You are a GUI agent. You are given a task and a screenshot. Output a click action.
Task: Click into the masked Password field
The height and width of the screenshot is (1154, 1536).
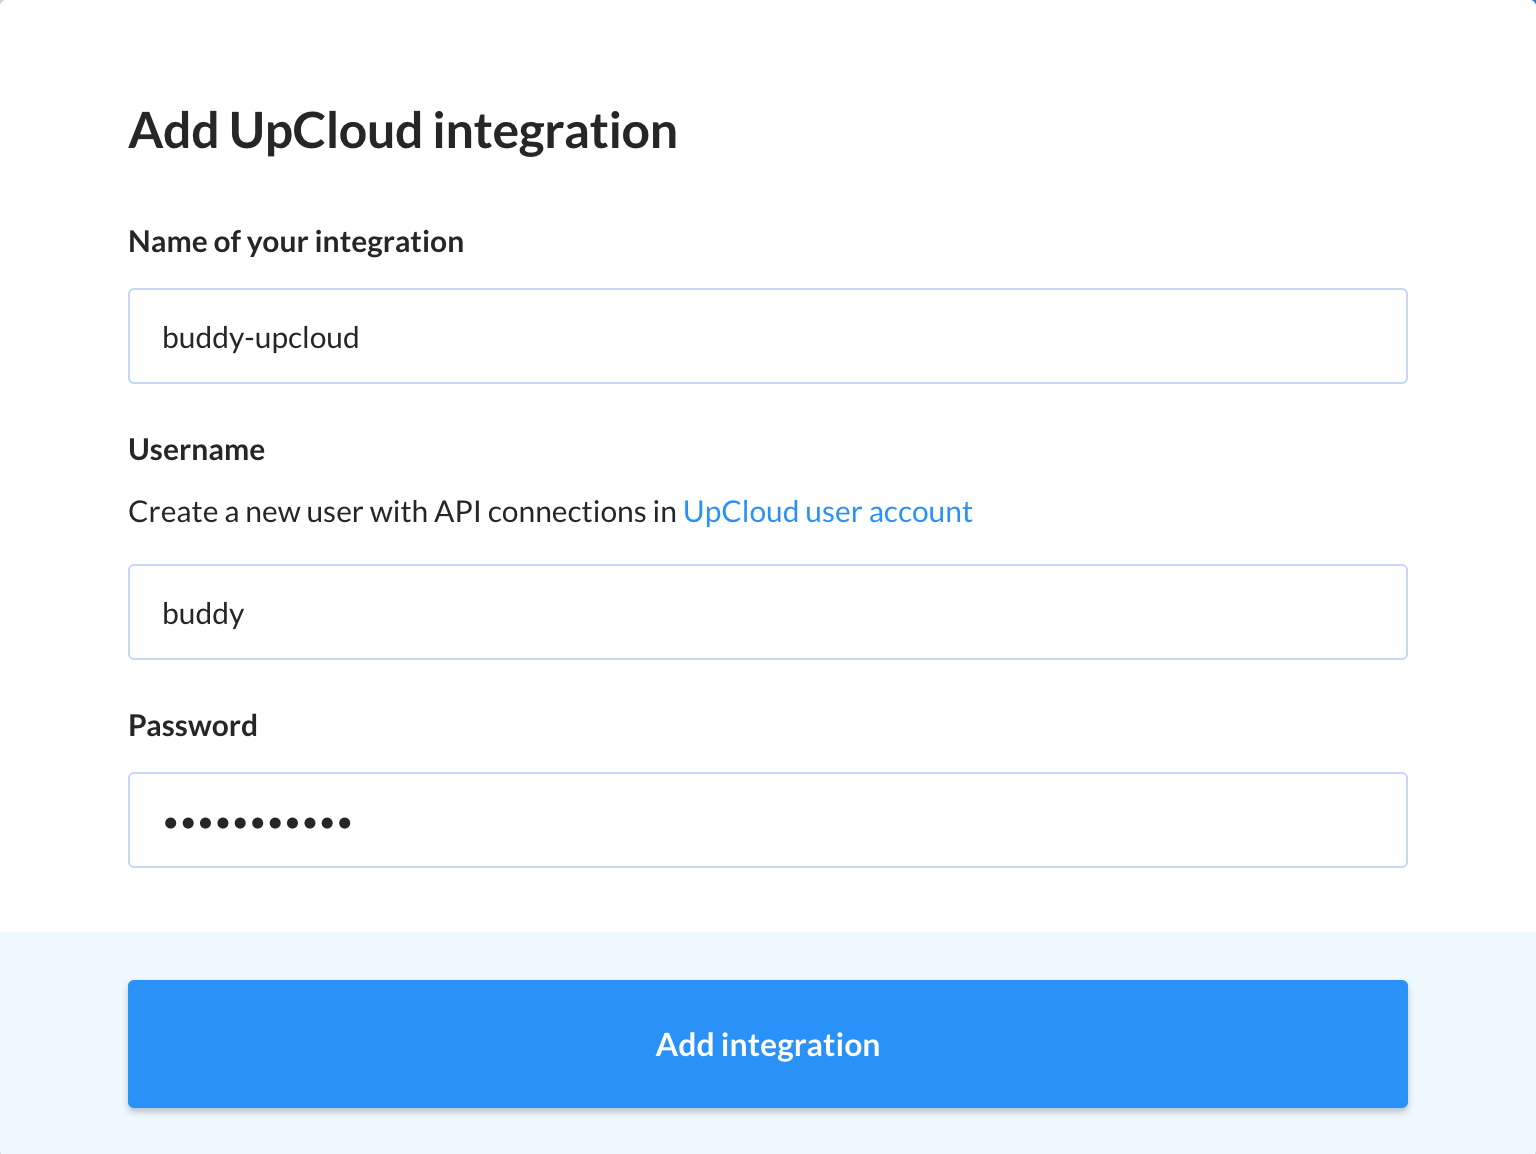(768, 820)
